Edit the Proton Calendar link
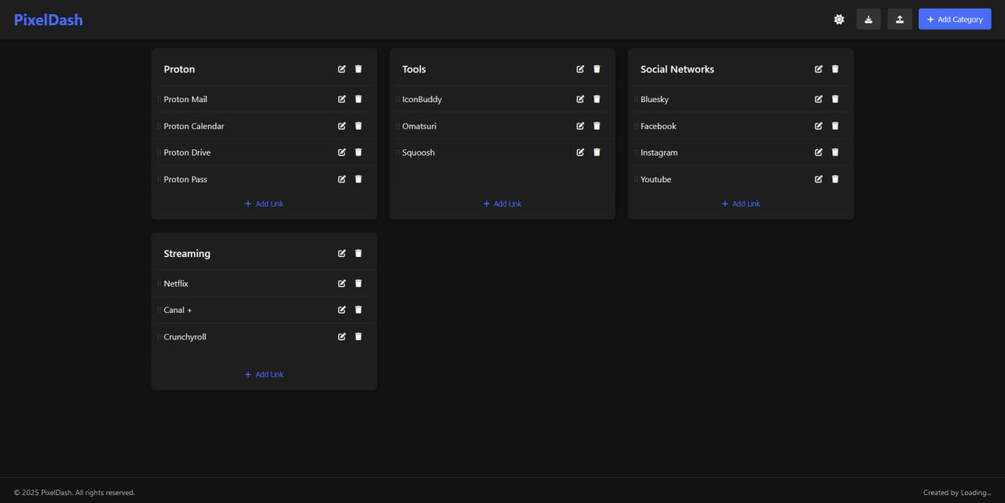Viewport: 1005px width, 503px height. pyautogui.click(x=342, y=126)
